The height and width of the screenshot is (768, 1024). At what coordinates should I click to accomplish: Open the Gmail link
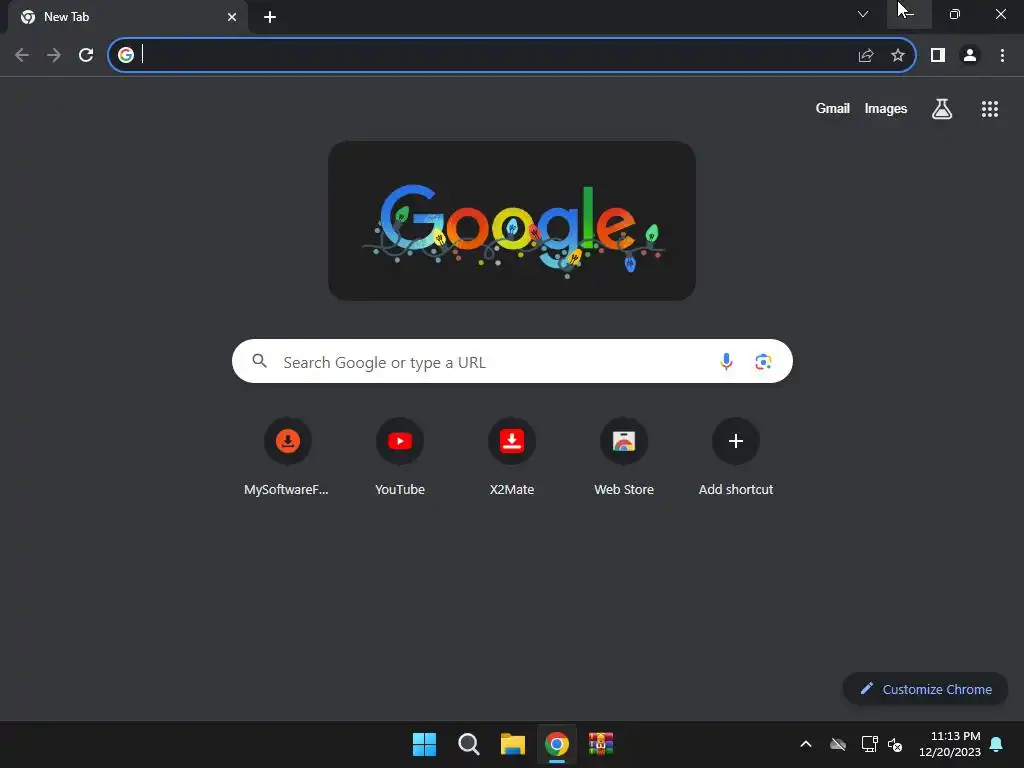coord(833,108)
